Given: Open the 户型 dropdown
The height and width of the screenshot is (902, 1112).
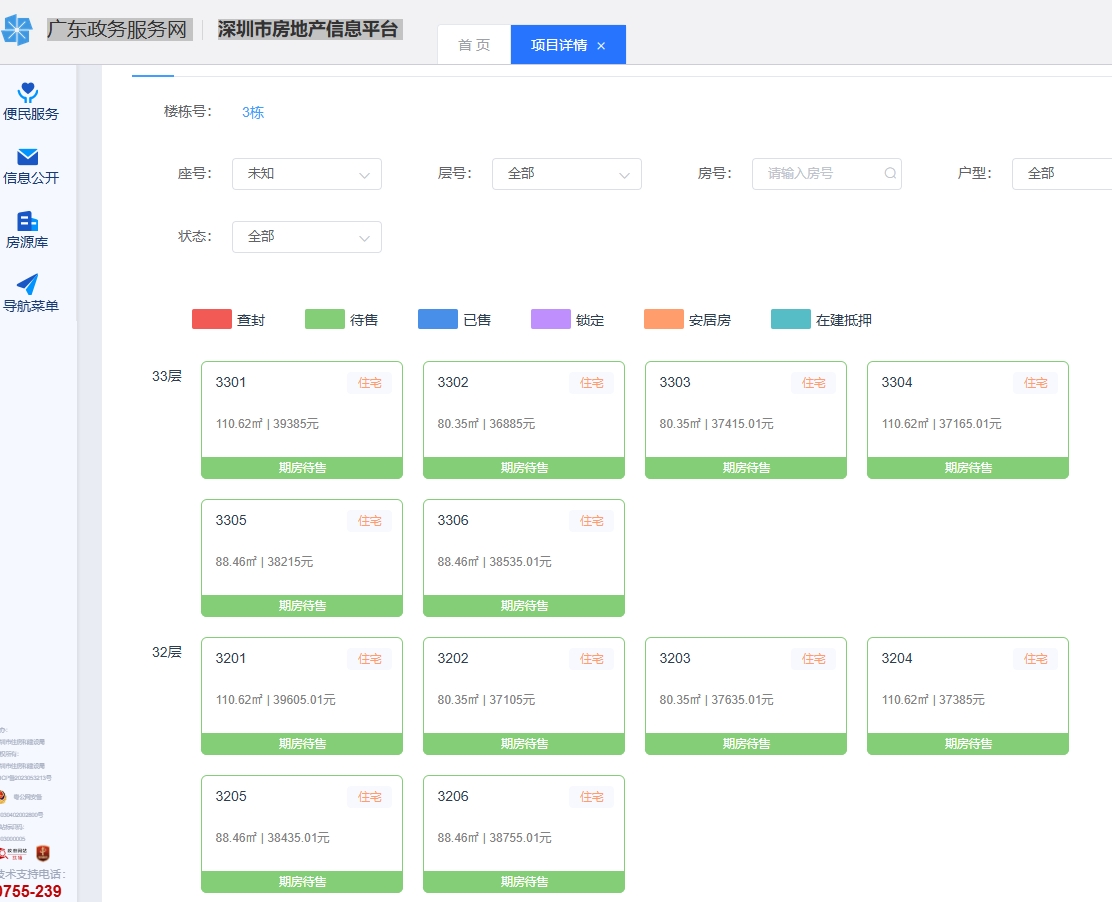Looking at the screenshot, I should pyautogui.click(x=1062, y=174).
